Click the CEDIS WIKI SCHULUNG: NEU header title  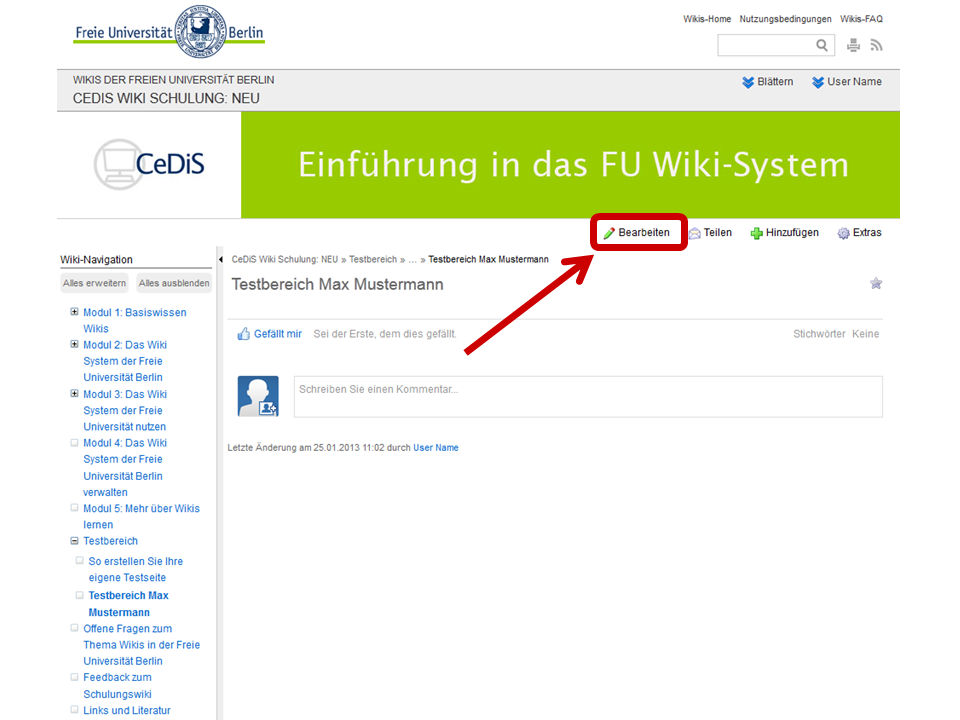pos(166,99)
